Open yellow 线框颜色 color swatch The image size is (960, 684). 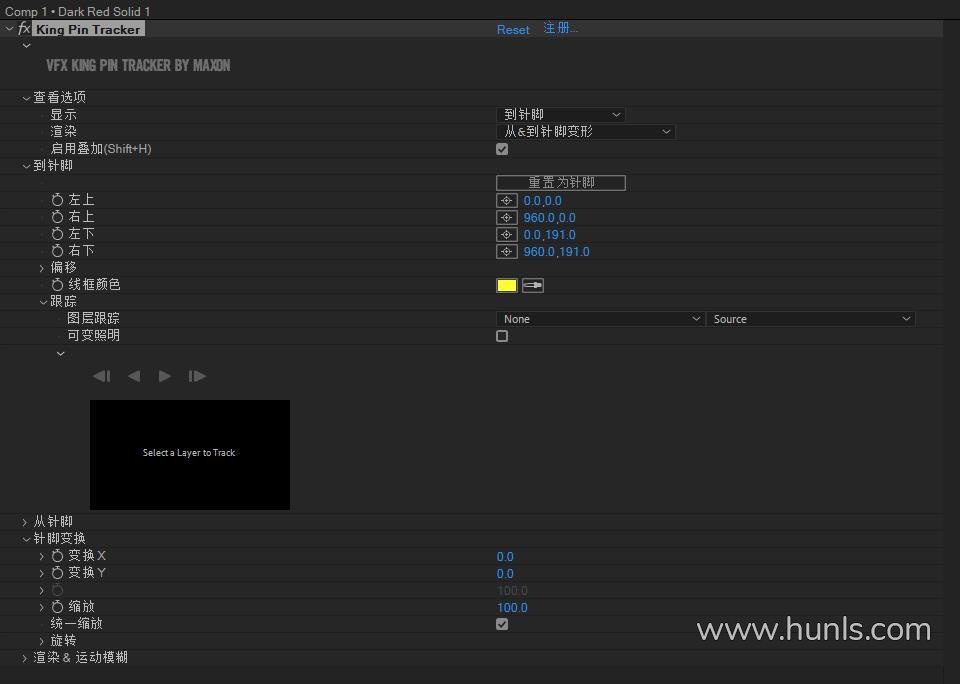pyautogui.click(x=507, y=285)
